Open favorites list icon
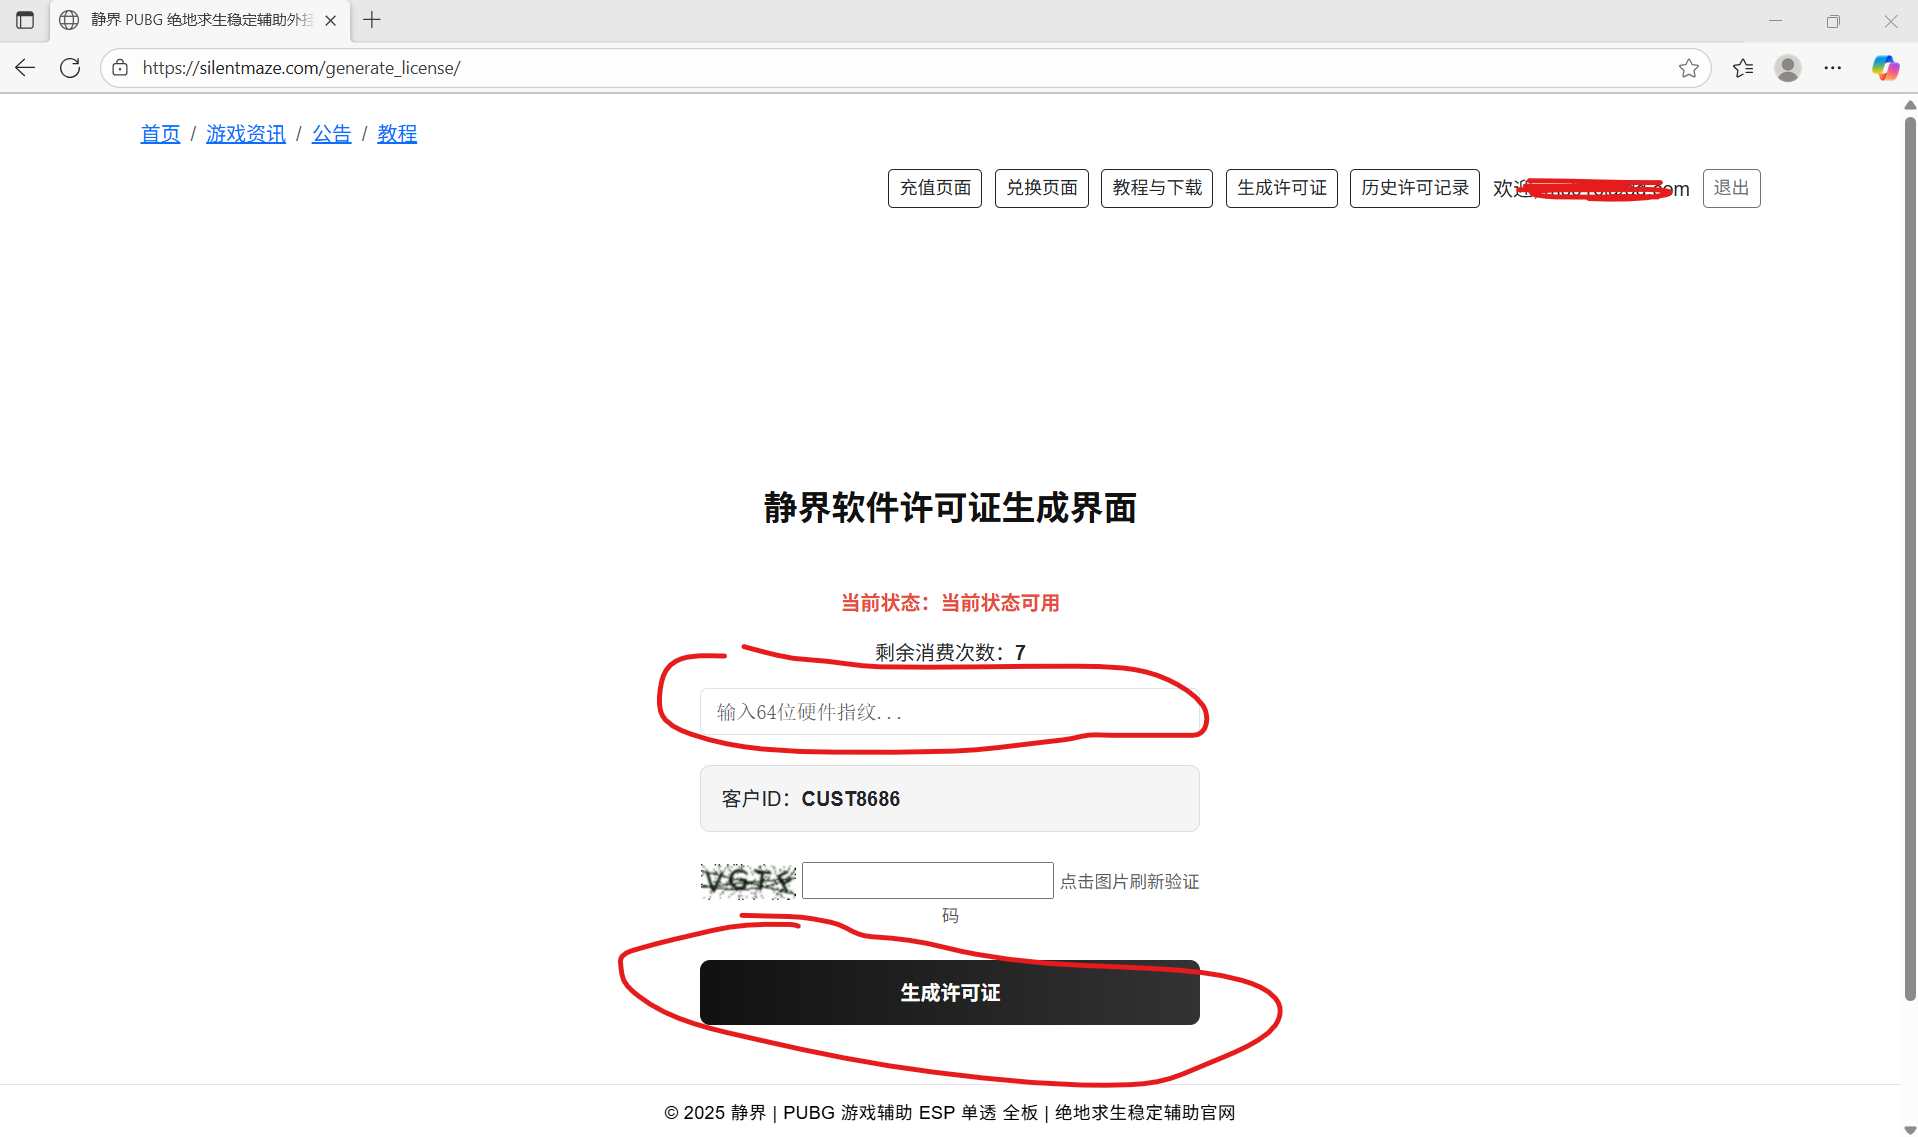The width and height of the screenshot is (1918, 1137). (1742, 68)
